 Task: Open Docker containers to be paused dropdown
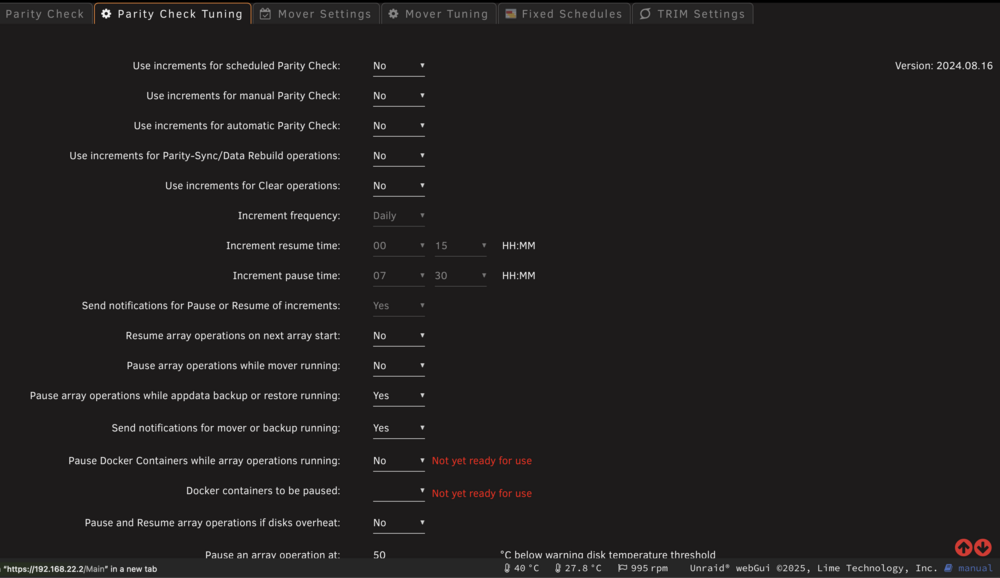click(399, 491)
